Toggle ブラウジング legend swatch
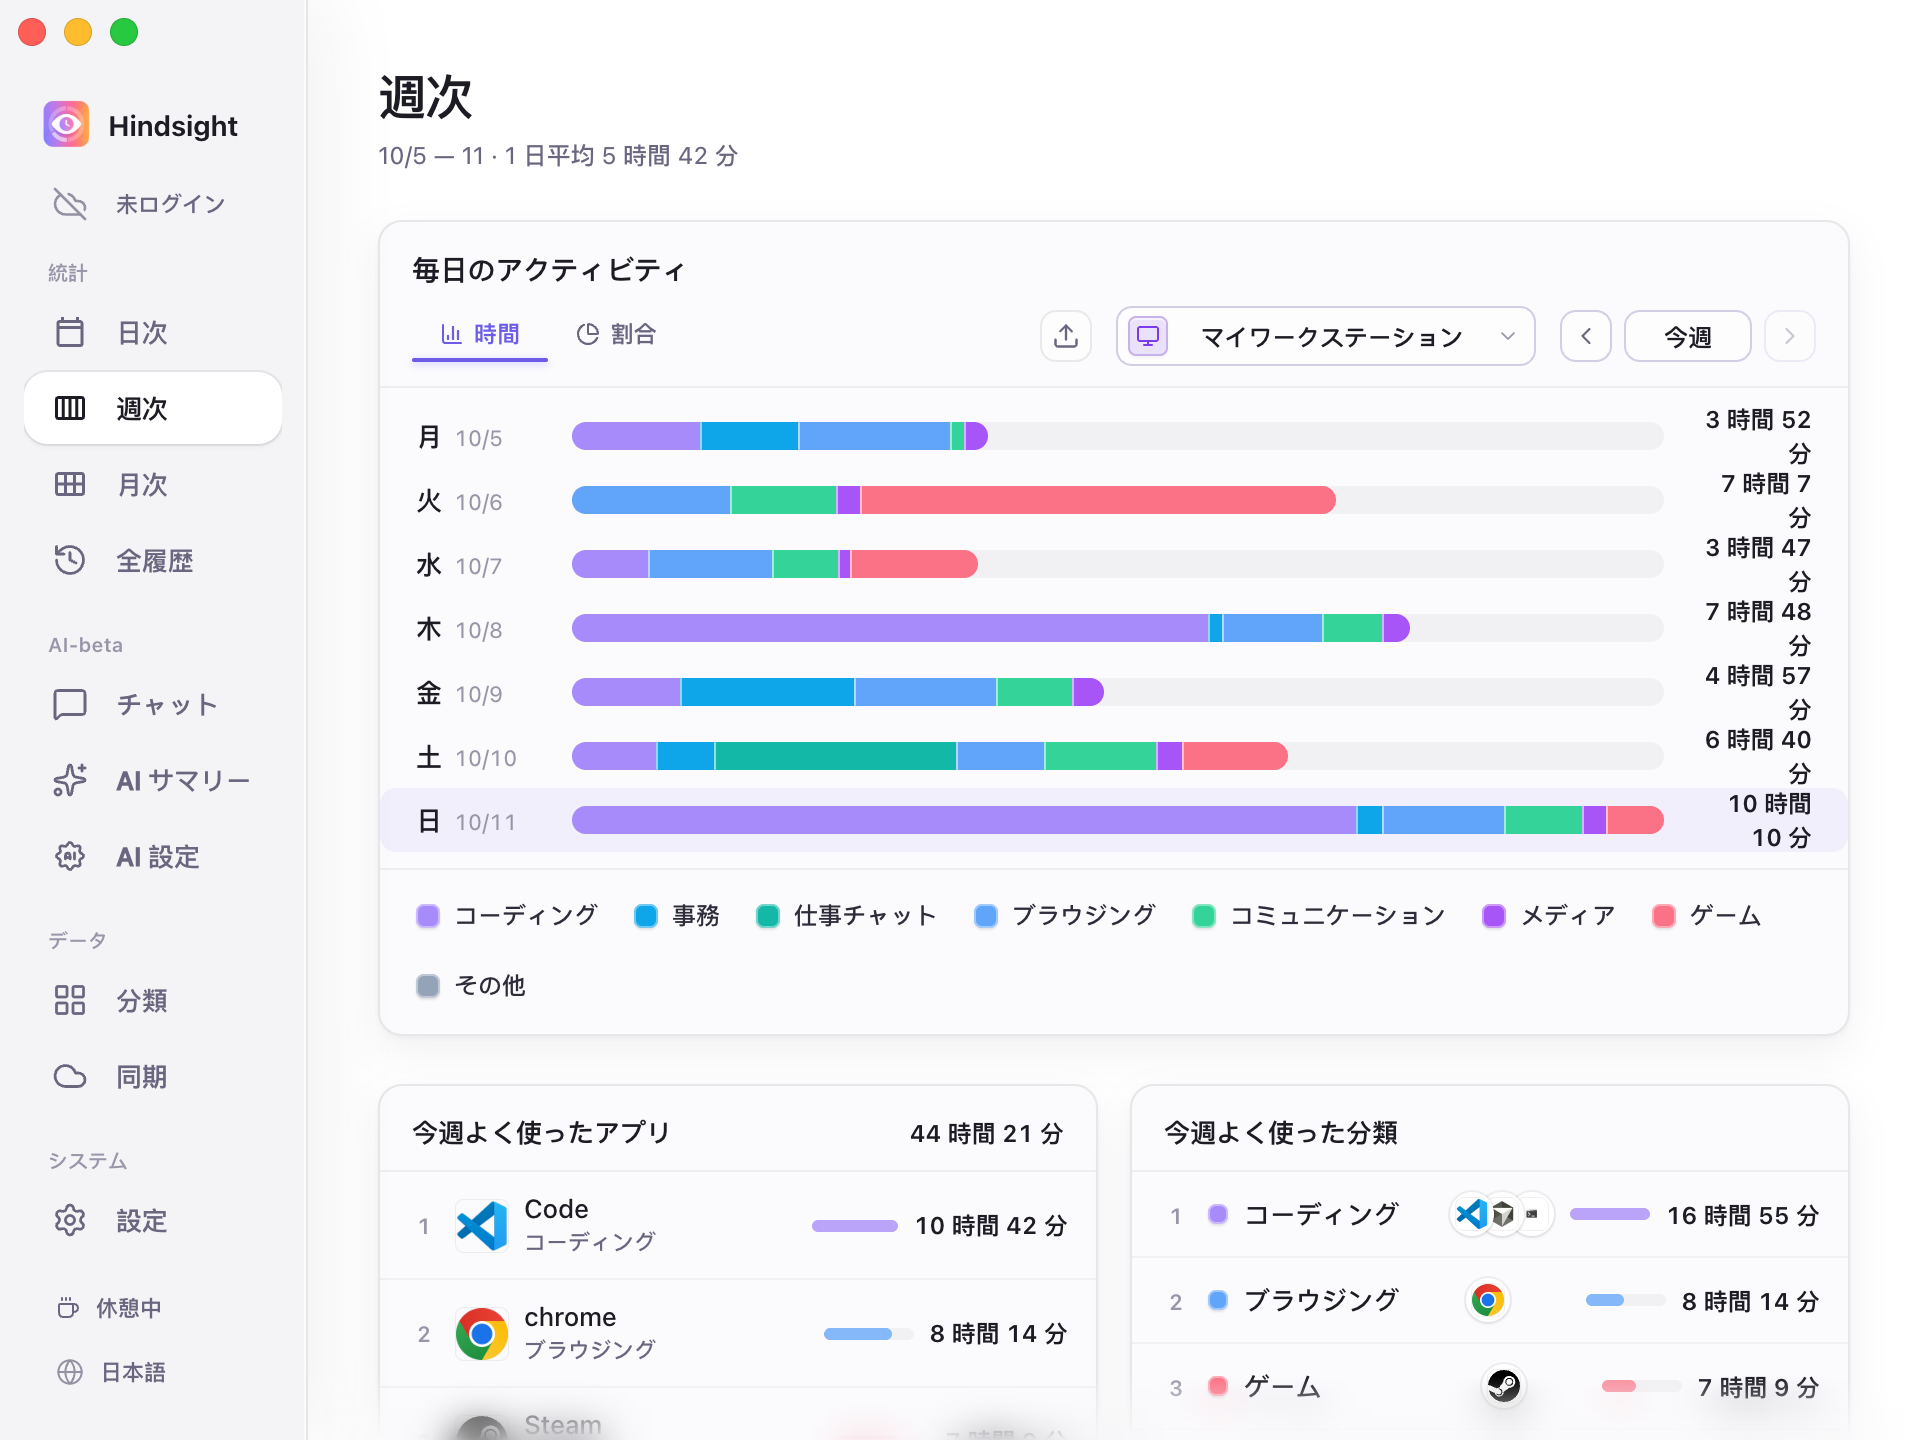 [x=986, y=916]
